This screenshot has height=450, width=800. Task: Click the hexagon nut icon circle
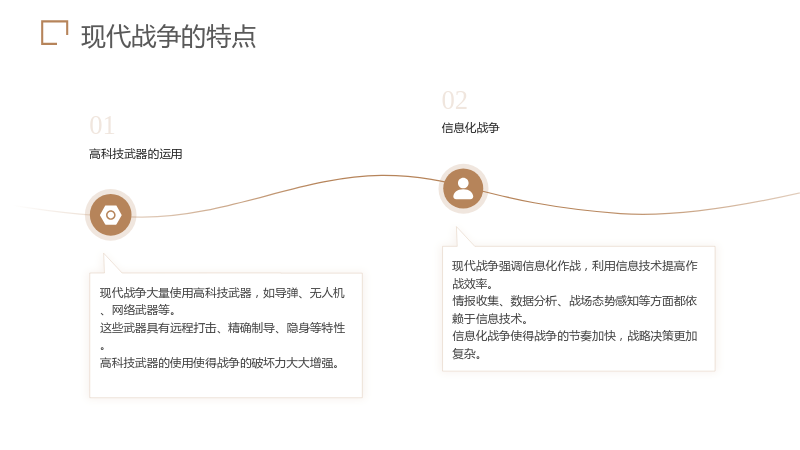coord(110,215)
